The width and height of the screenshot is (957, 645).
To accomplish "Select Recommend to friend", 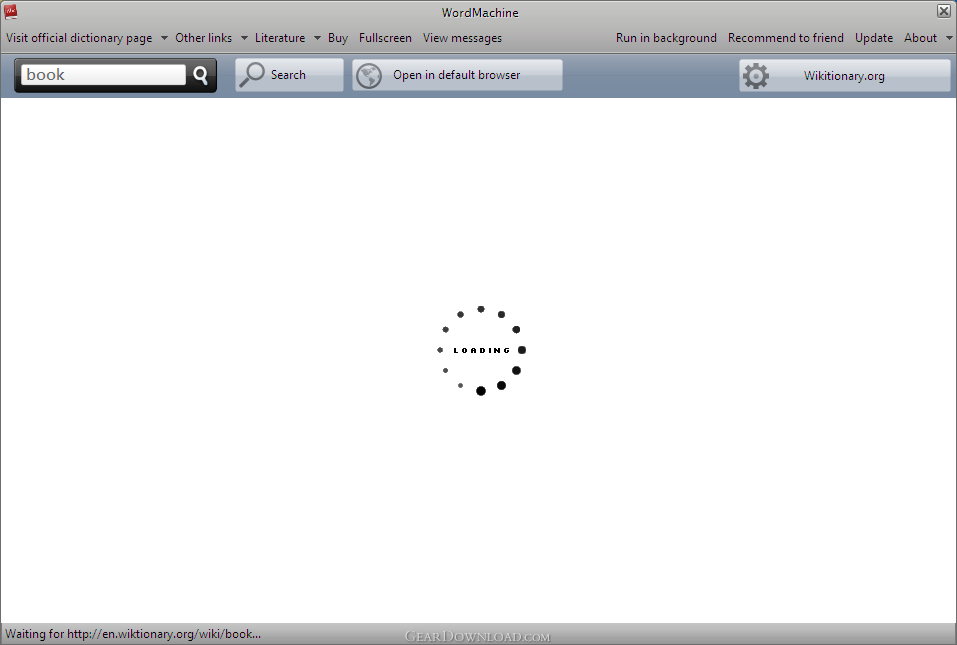I will pos(785,38).
